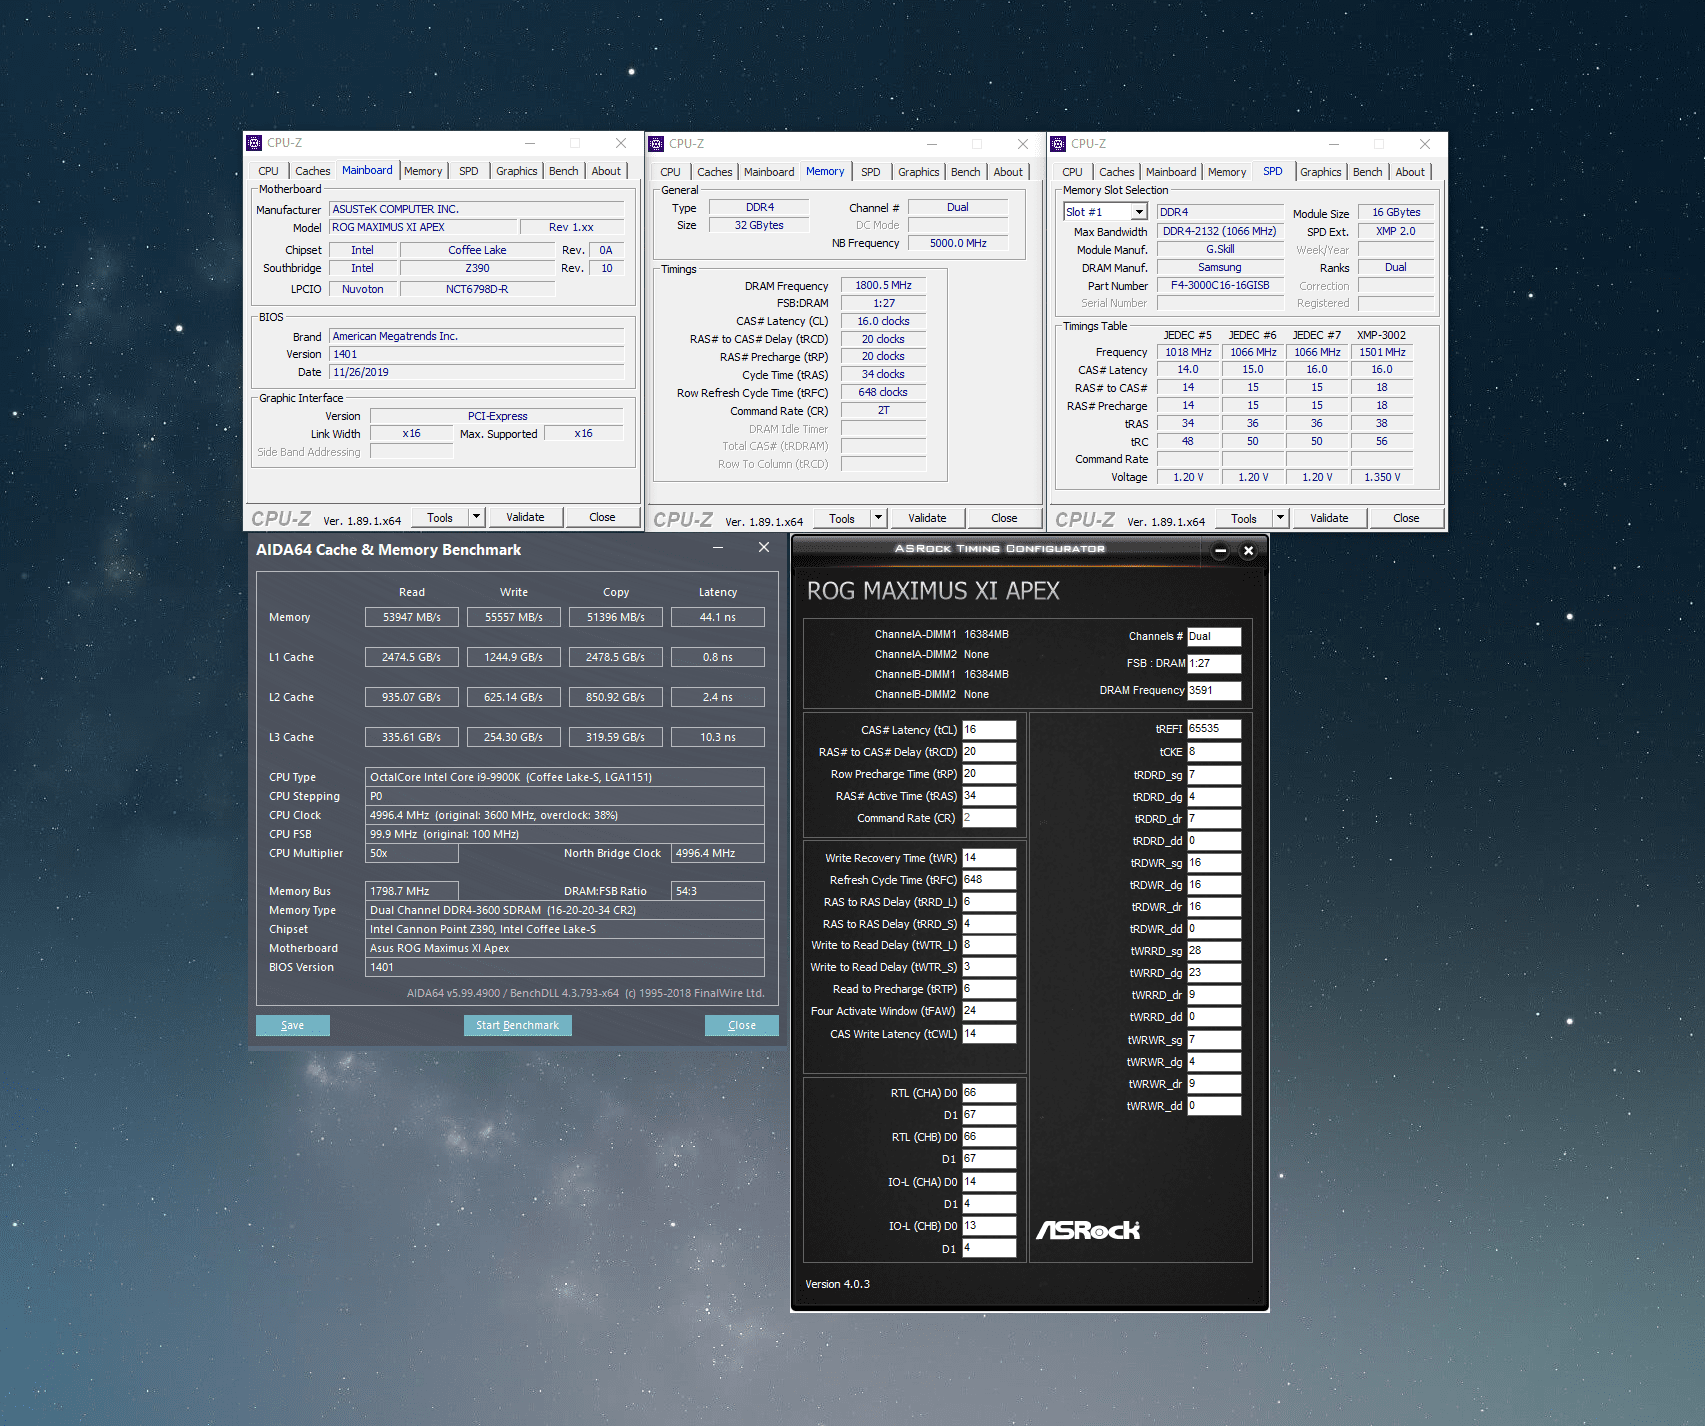This screenshot has height=1426, width=1705.
Task: Click NB Frequency 5000.0 MHz value
Action: point(958,243)
